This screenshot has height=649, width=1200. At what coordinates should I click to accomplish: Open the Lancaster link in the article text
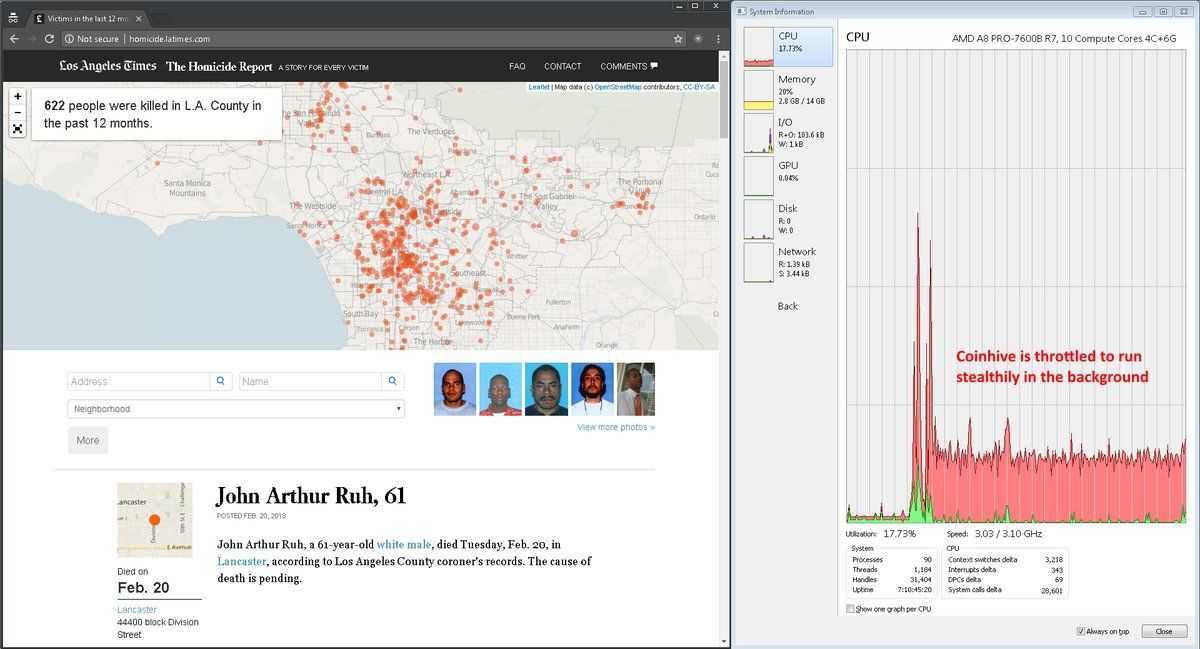(x=242, y=562)
